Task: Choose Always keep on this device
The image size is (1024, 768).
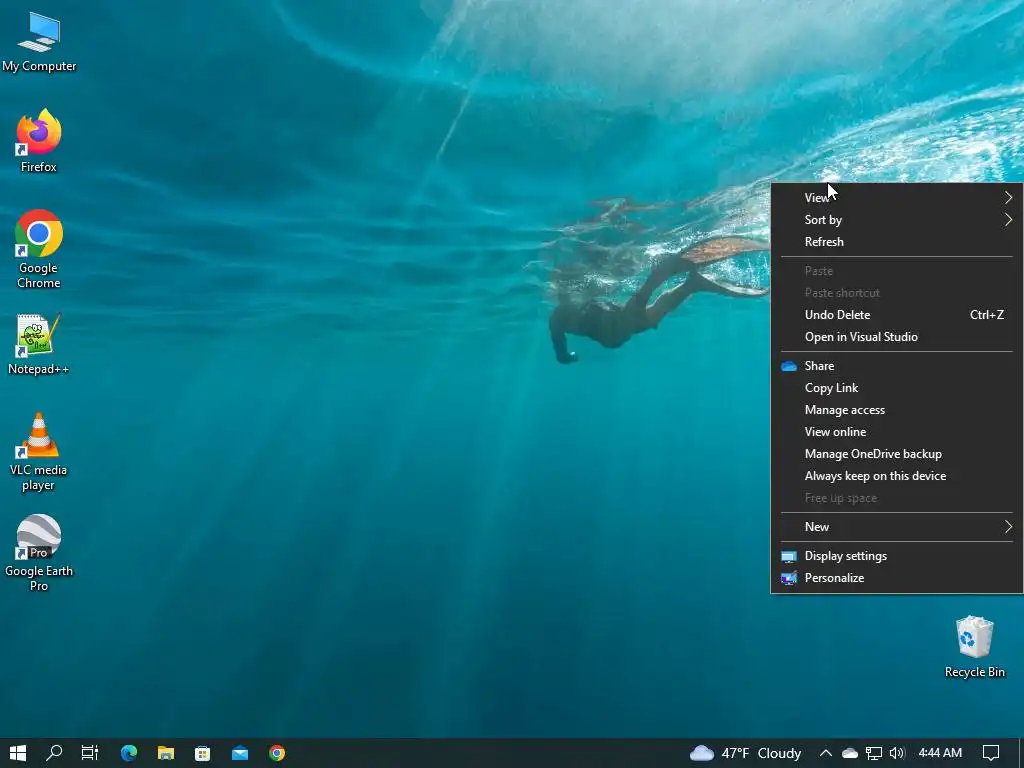Action: (x=897, y=476)
